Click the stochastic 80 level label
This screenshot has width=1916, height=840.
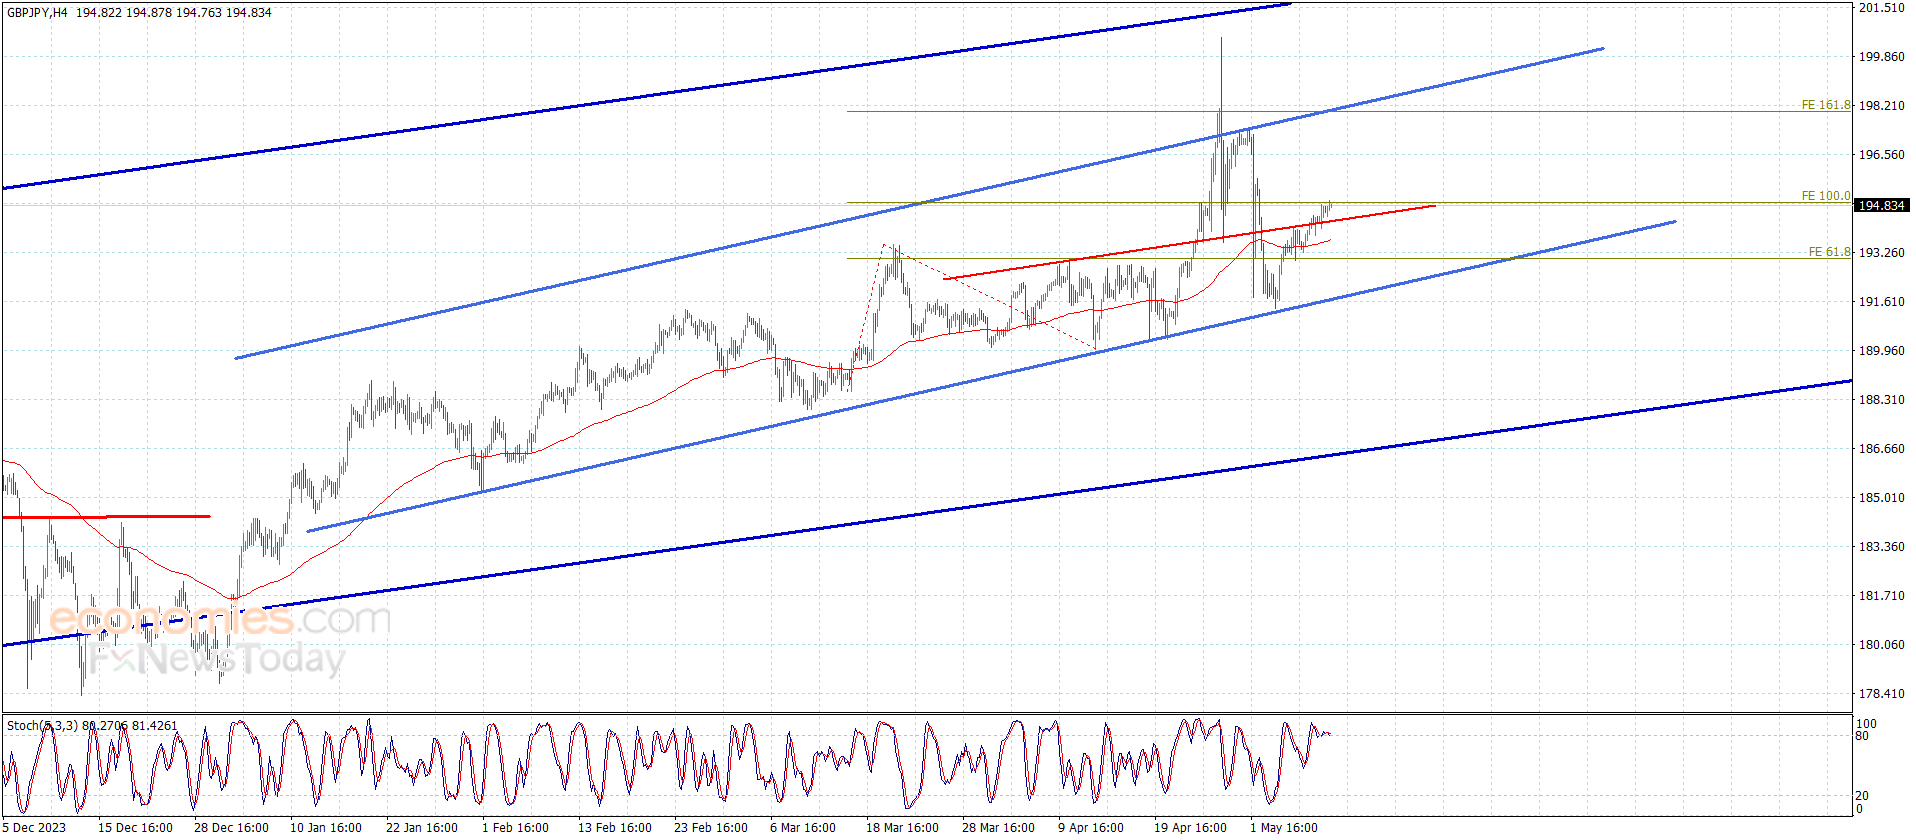(x=1862, y=736)
